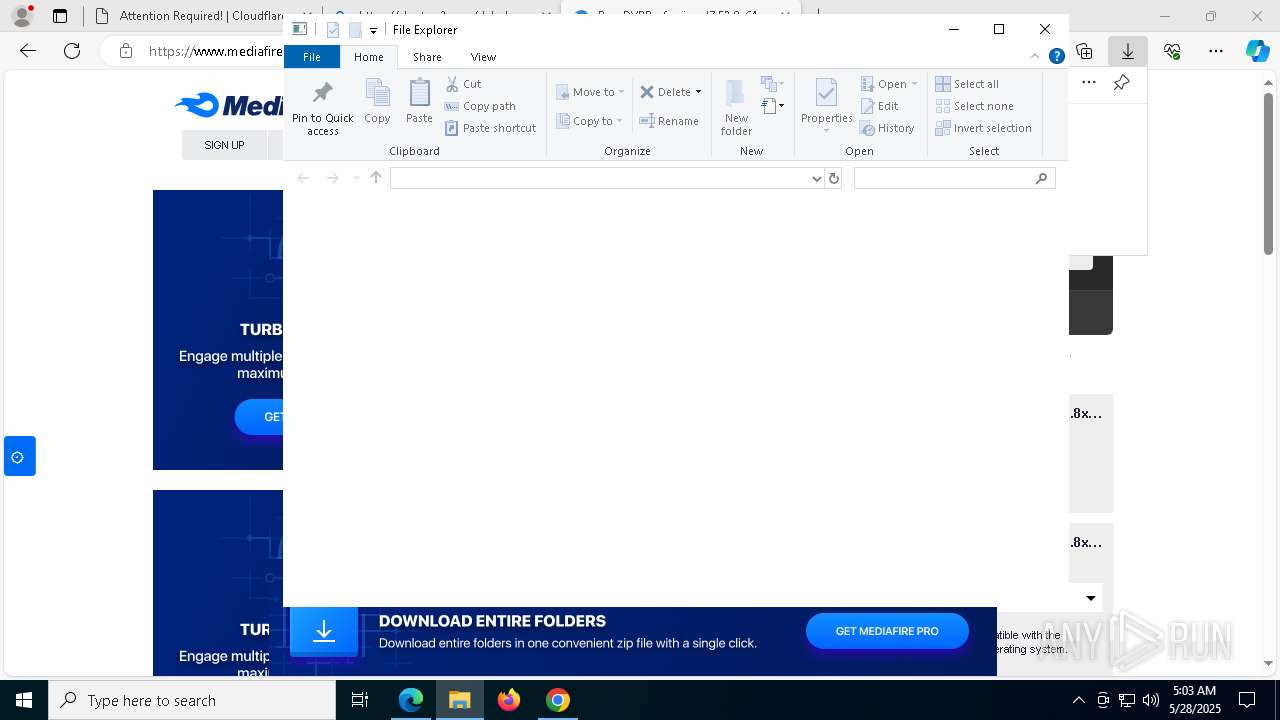Viewport: 1280px width, 720px height.
Task: Choose Copy path in ribbon
Action: tap(480, 106)
